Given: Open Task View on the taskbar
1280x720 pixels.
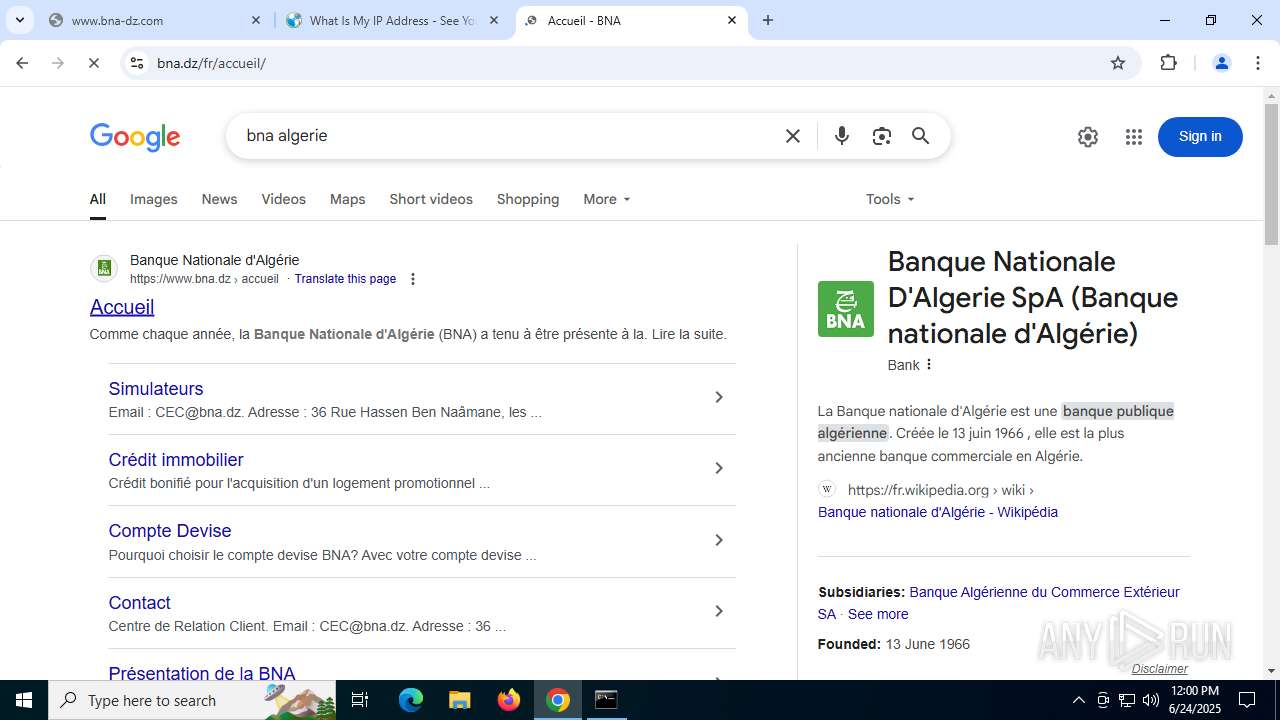Looking at the screenshot, I should click(360, 700).
